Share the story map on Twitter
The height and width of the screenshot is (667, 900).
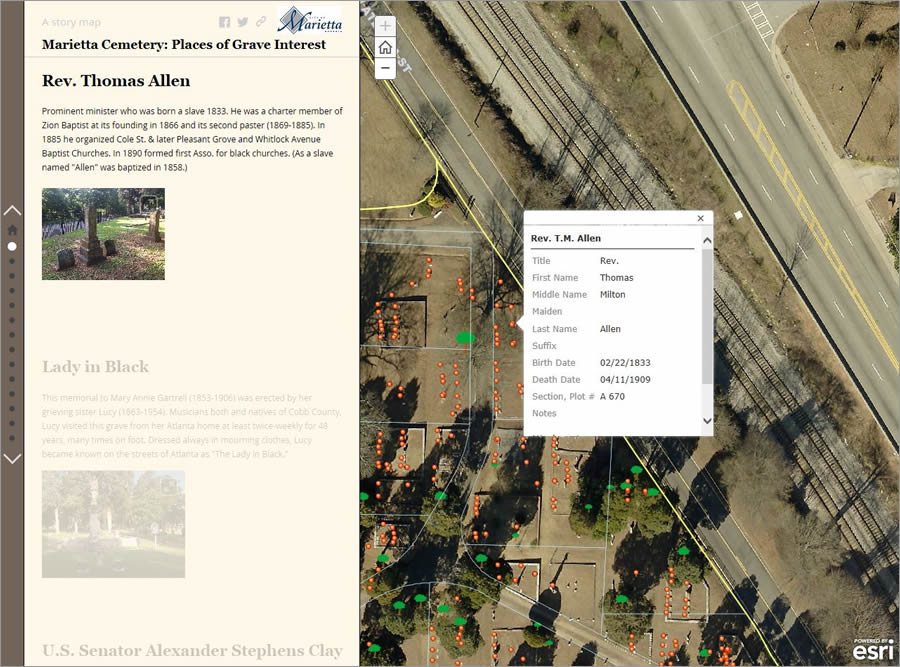pos(242,22)
